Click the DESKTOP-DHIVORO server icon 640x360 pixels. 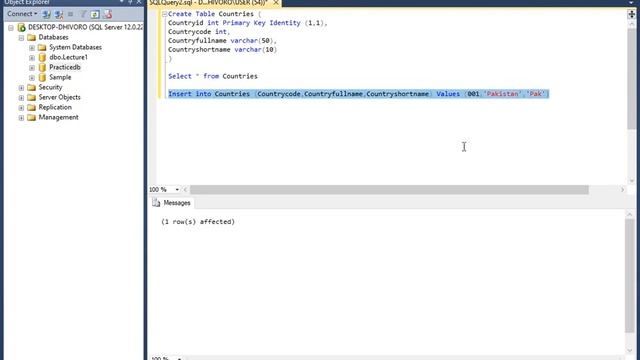point(22,27)
